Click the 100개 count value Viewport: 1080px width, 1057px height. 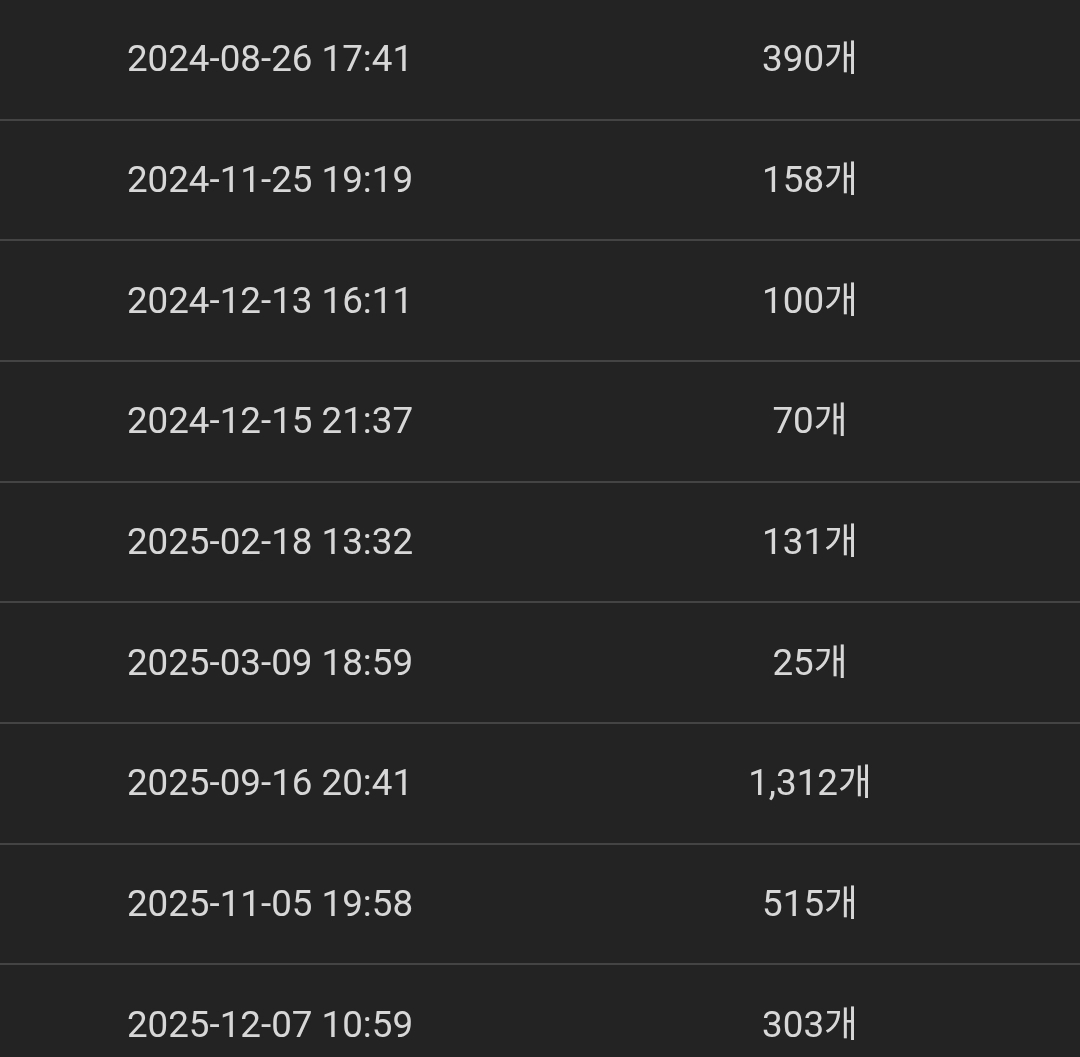[809, 301]
